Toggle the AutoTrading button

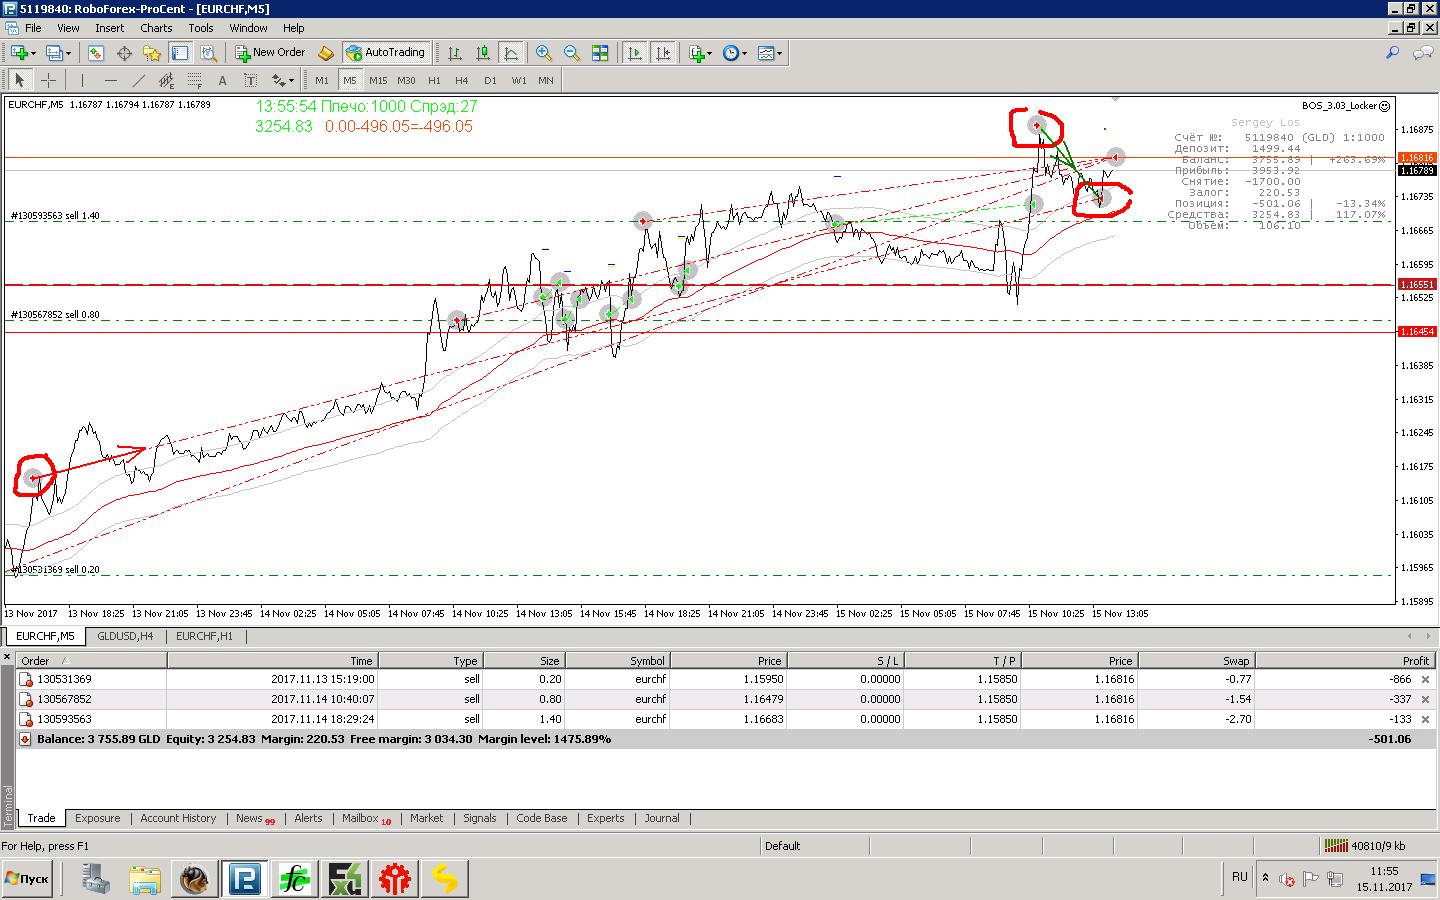(385, 53)
